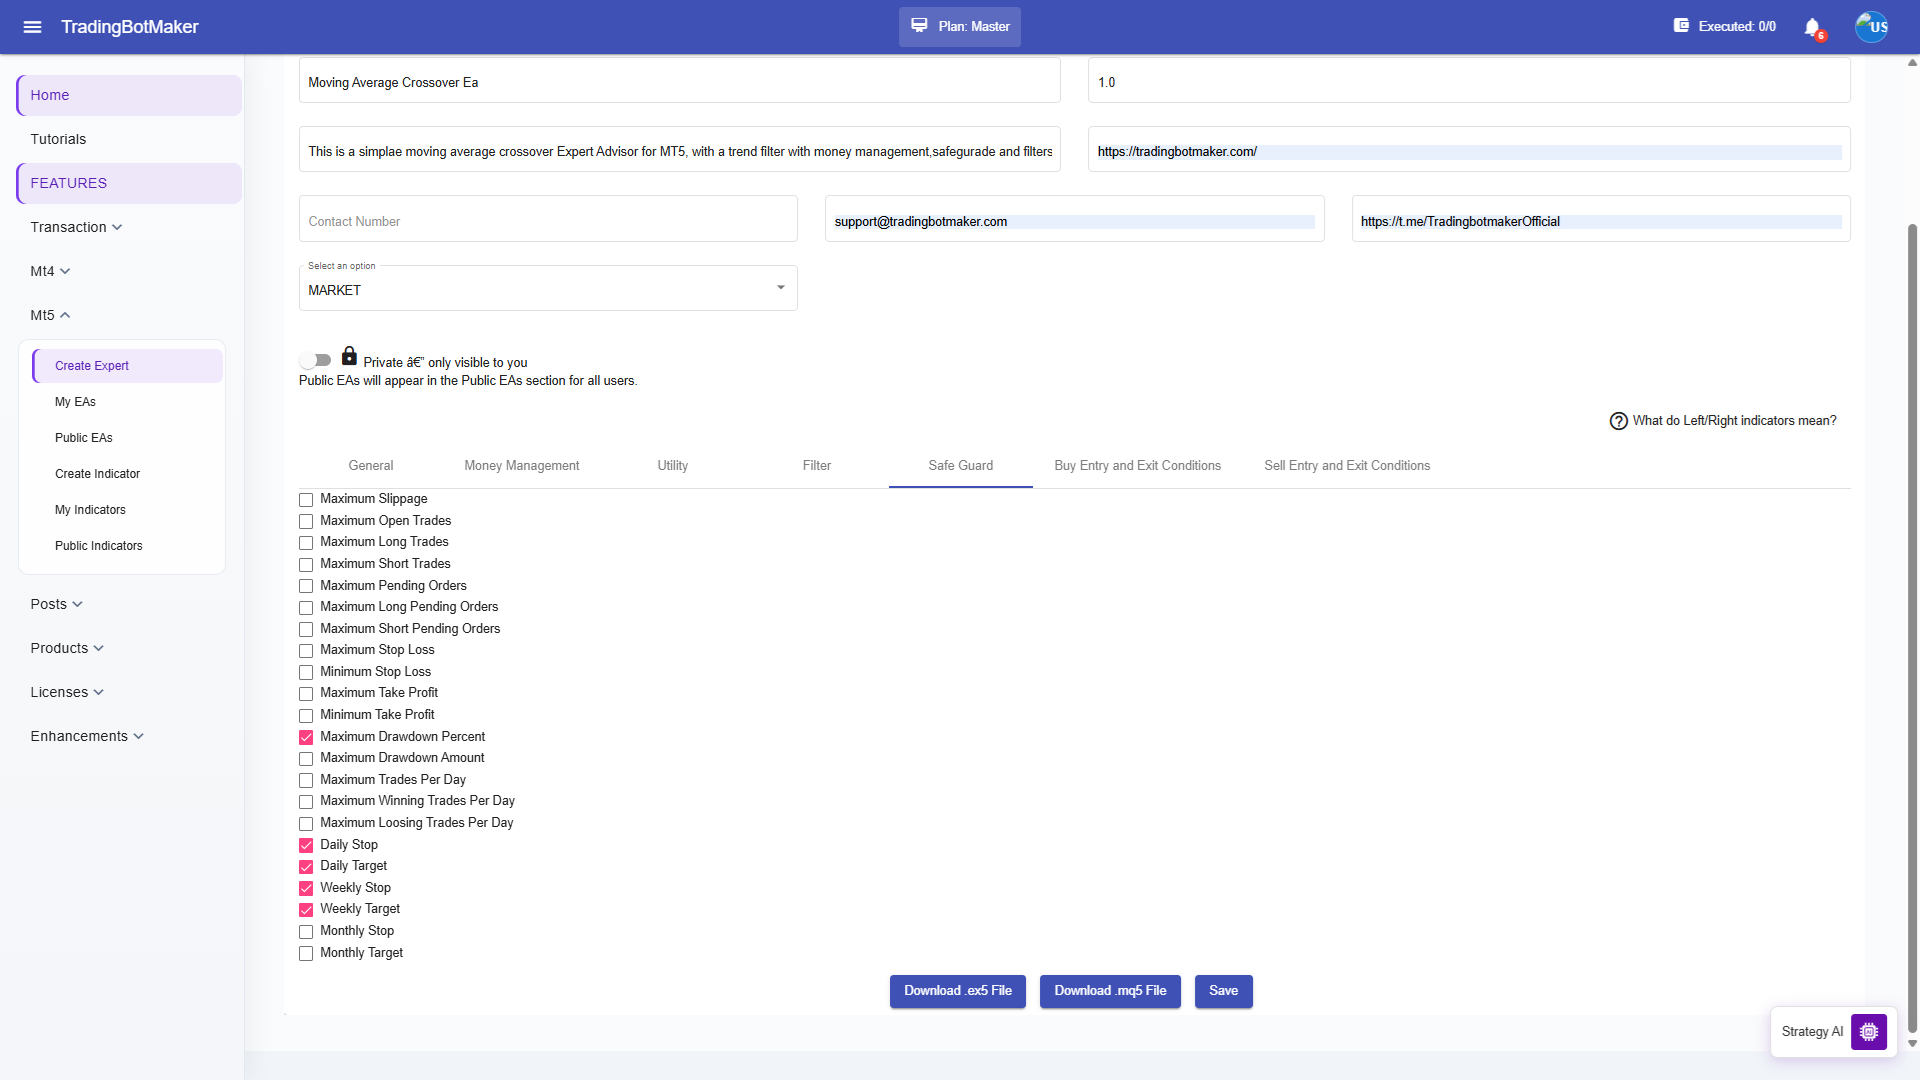Image resolution: width=1920 pixels, height=1080 pixels.
Task: Check Minimum Stop Loss
Action: 306,673
